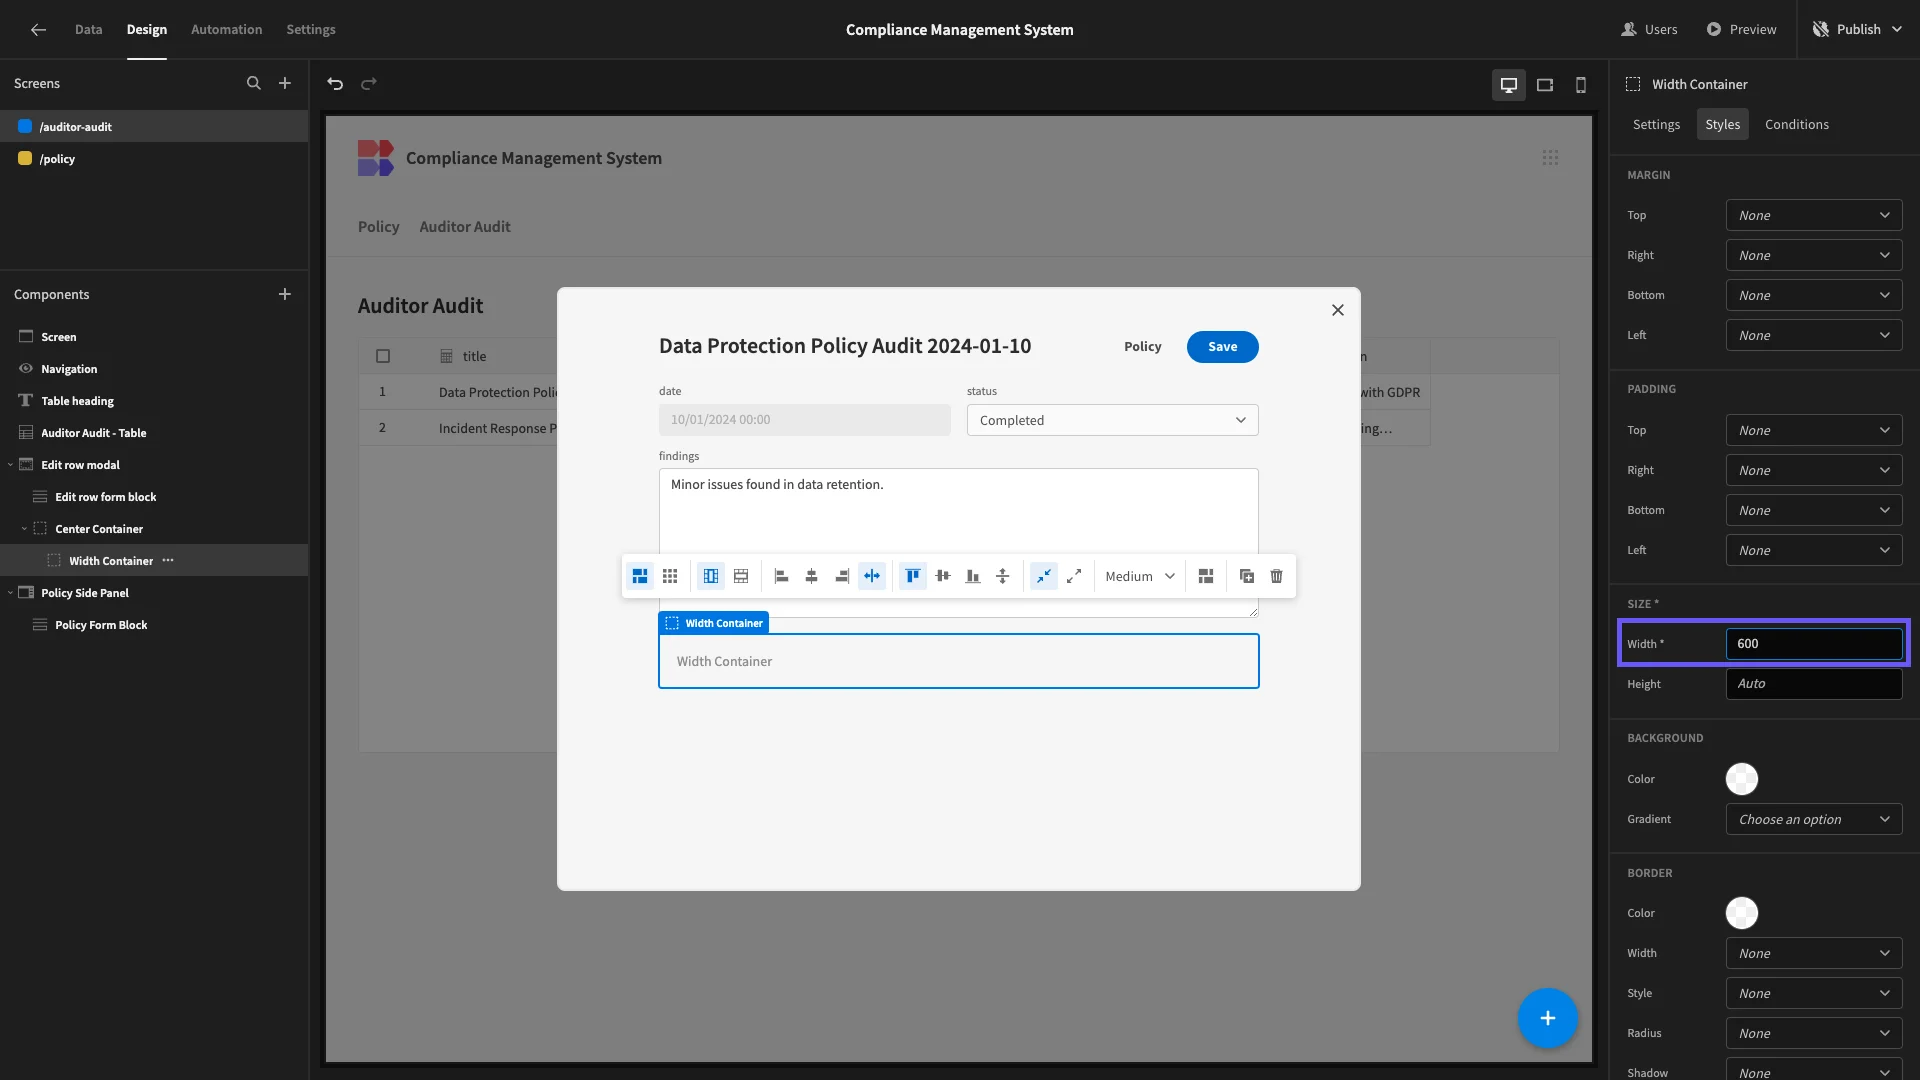Click the grow expand arrows icon

point(1074,576)
